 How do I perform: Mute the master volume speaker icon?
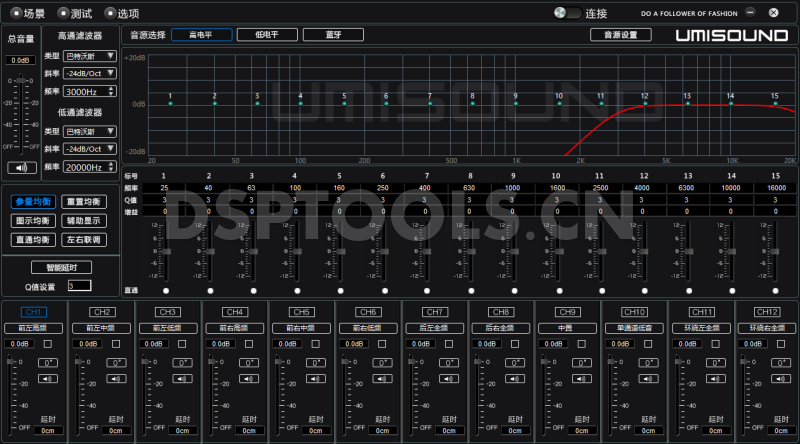click(21, 168)
